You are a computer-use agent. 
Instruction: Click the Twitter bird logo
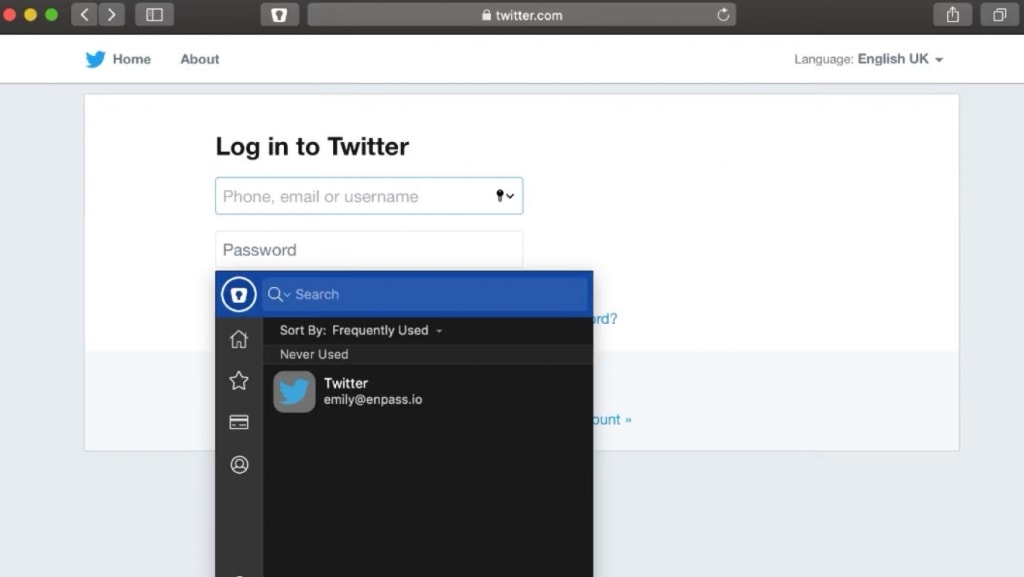[x=95, y=59]
